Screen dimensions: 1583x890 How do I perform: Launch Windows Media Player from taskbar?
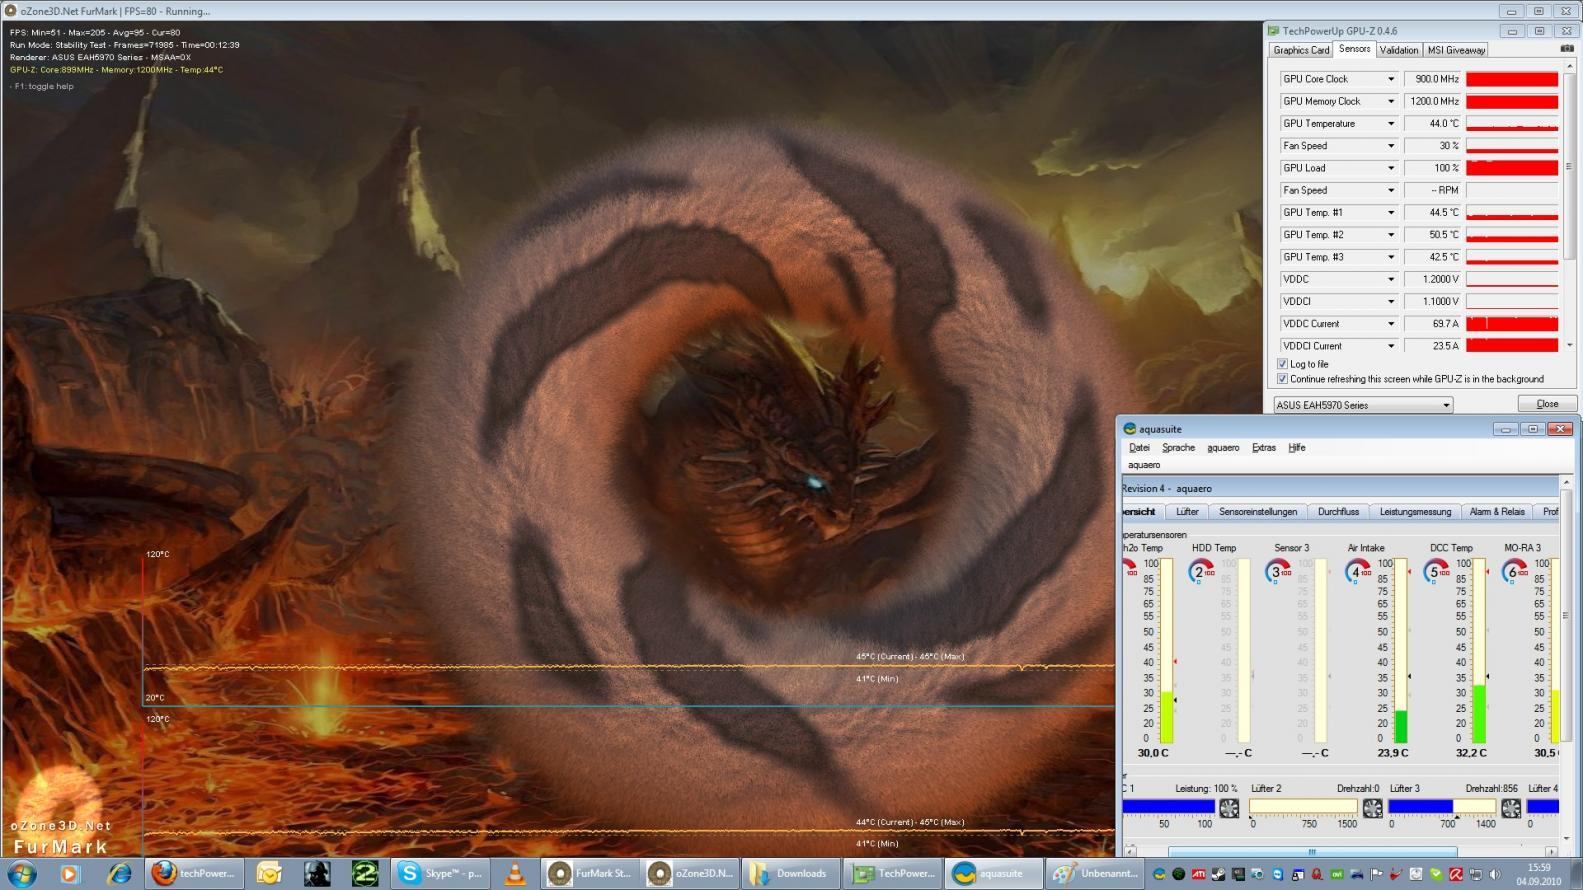pyautogui.click(x=69, y=873)
